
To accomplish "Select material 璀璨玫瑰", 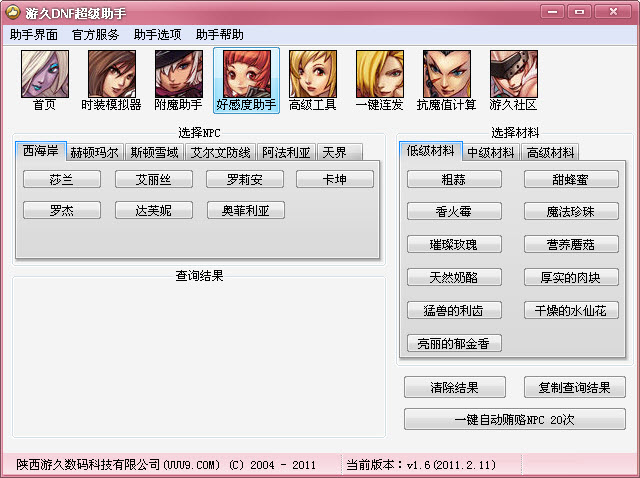I will 454,244.
